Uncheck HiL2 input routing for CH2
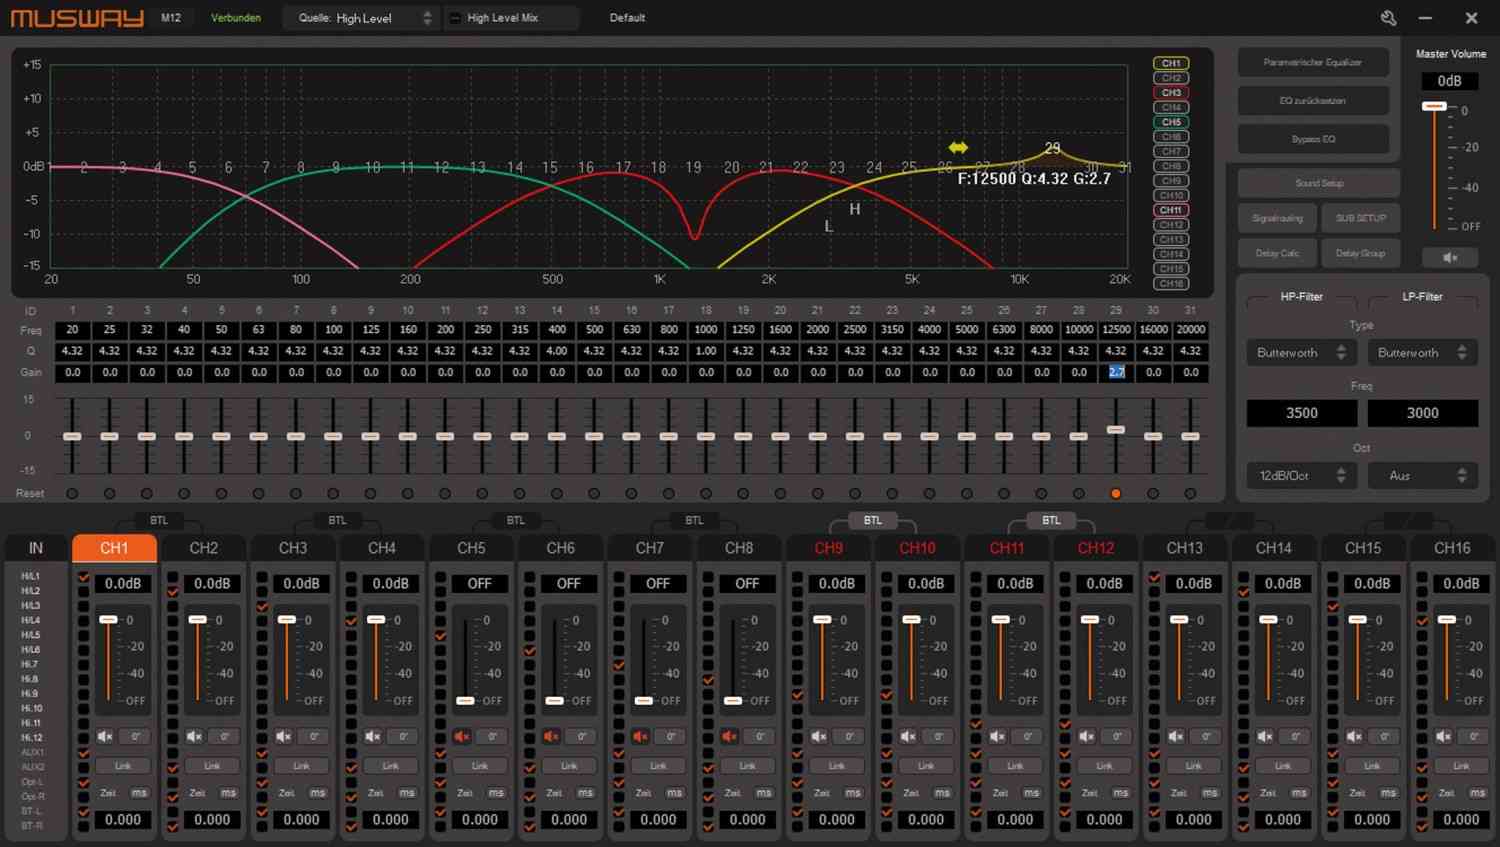This screenshot has width=1500, height=847. click(173, 591)
